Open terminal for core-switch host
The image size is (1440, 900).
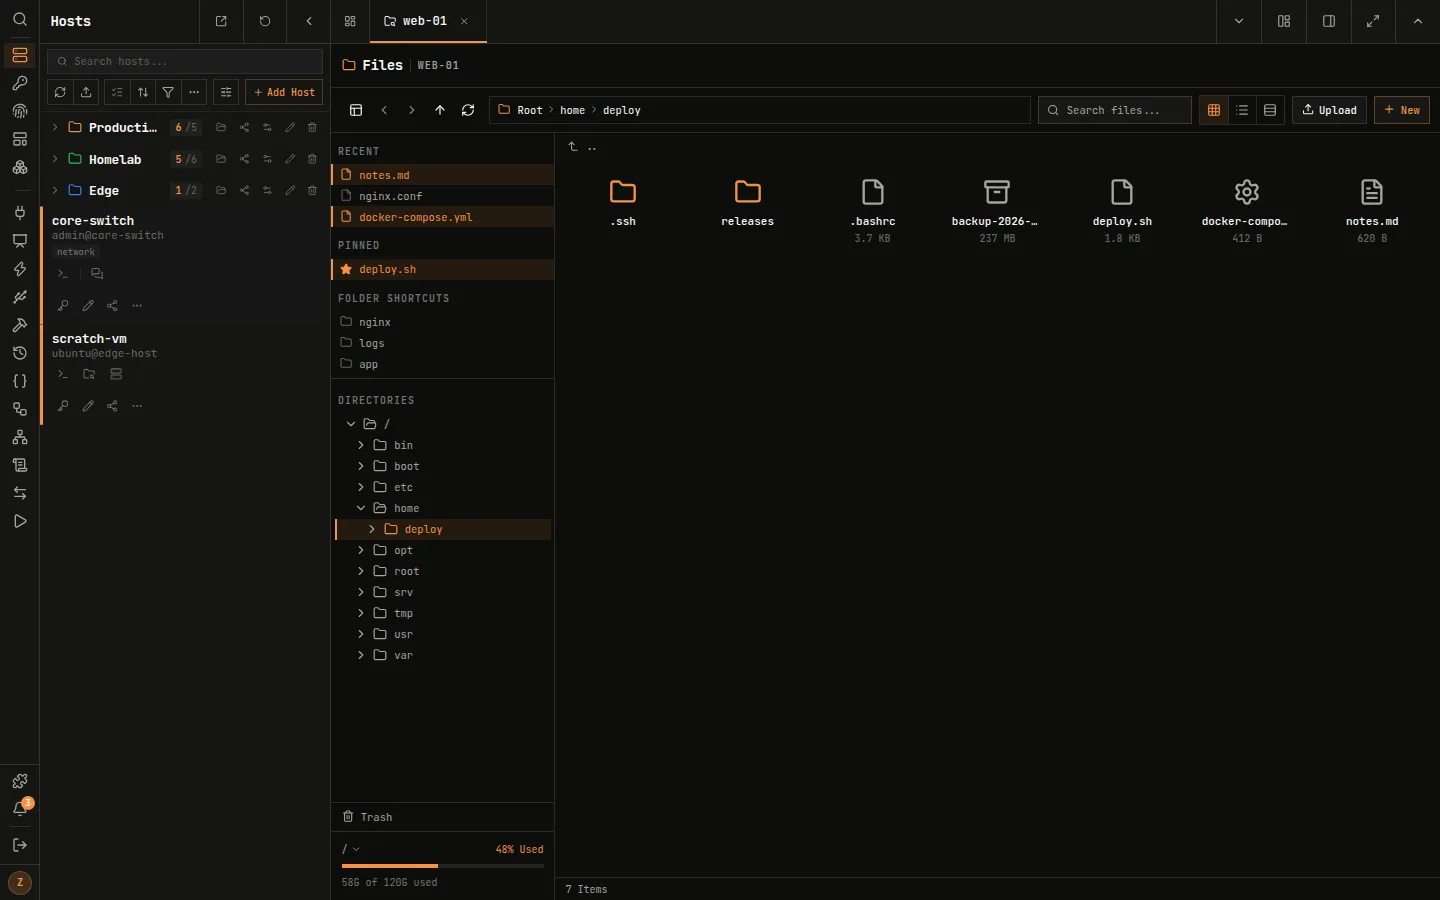63,274
